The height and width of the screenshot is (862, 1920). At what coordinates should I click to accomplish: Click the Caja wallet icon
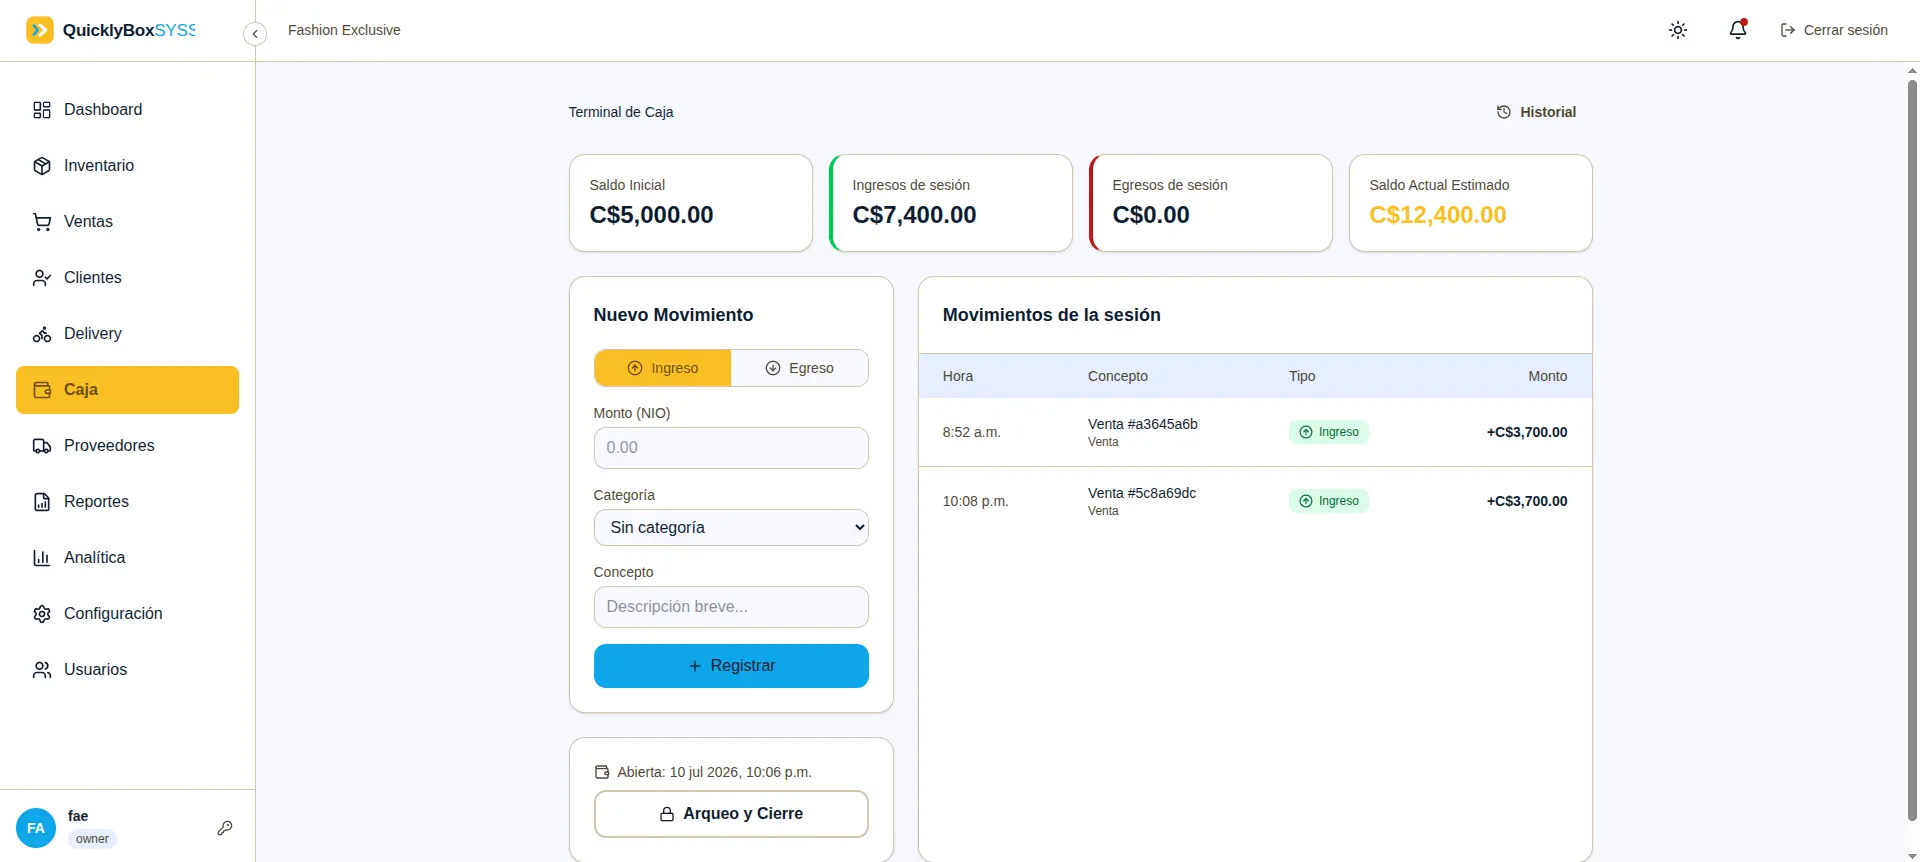[x=42, y=390]
